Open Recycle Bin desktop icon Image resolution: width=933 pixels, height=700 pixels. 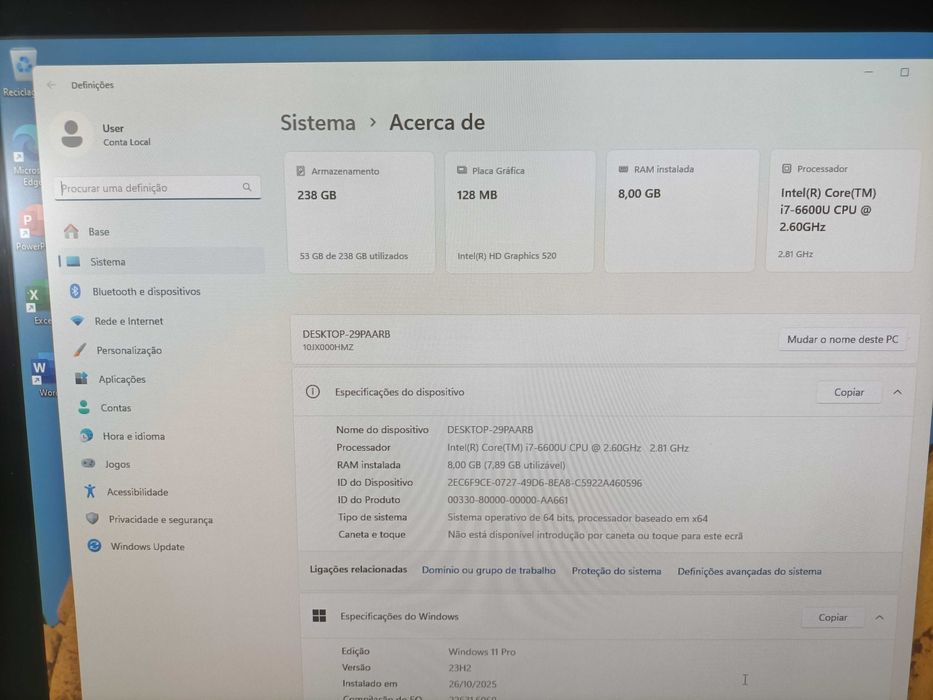[x=23, y=73]
